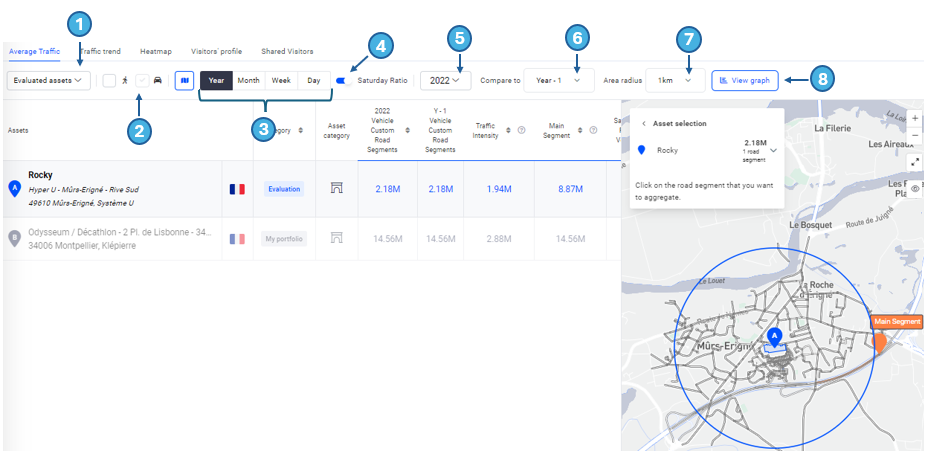Open the Area radius 1km dropdown
The image size is (925, 463).
click(x=674, y=80)
